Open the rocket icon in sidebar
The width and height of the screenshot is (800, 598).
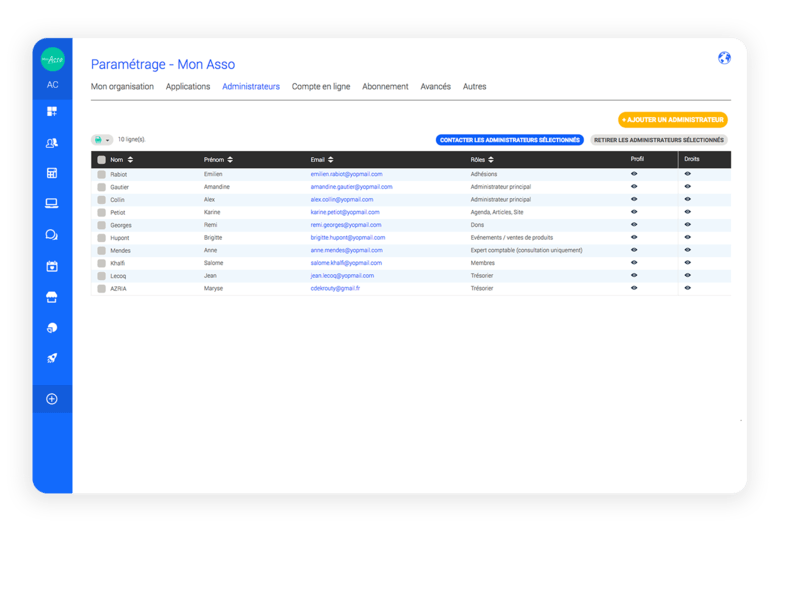[x=52, y=358]
